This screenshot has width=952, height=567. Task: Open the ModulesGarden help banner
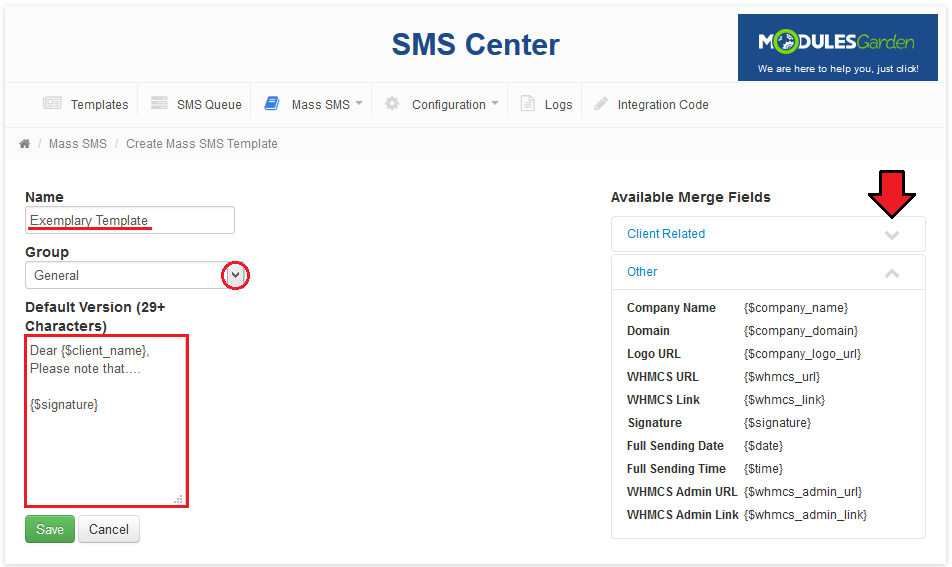838,48
